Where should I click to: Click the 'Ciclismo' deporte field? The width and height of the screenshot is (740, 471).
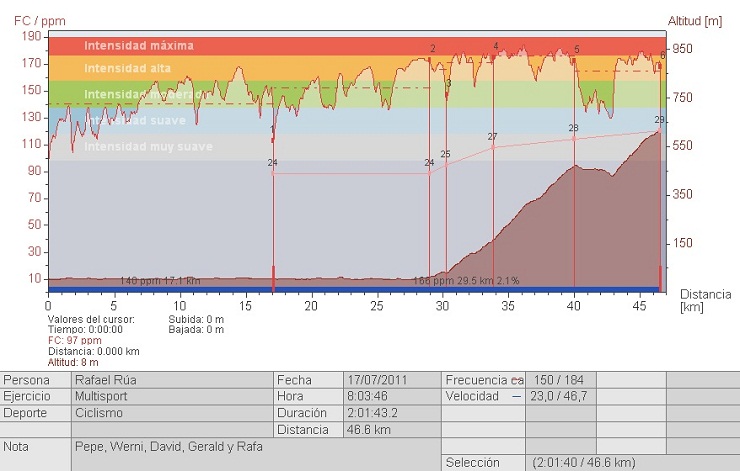[171, 412]
